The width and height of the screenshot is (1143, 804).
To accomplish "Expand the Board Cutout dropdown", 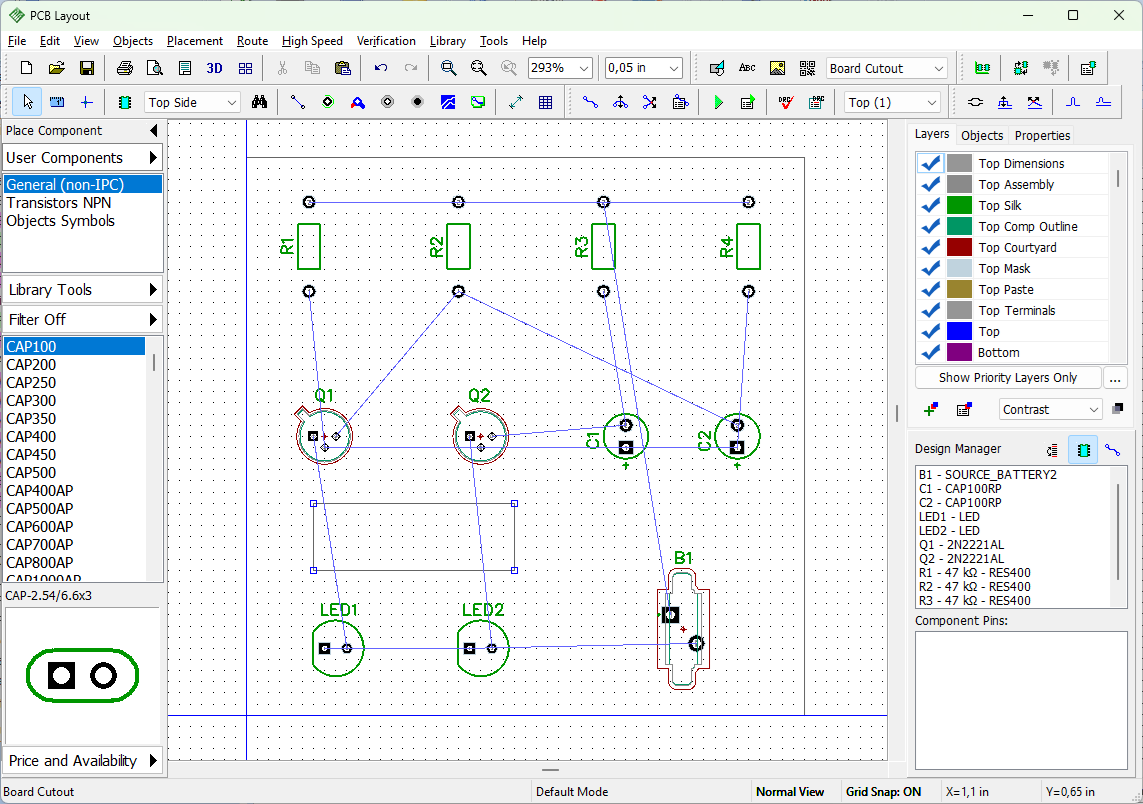I will [886, 69].
